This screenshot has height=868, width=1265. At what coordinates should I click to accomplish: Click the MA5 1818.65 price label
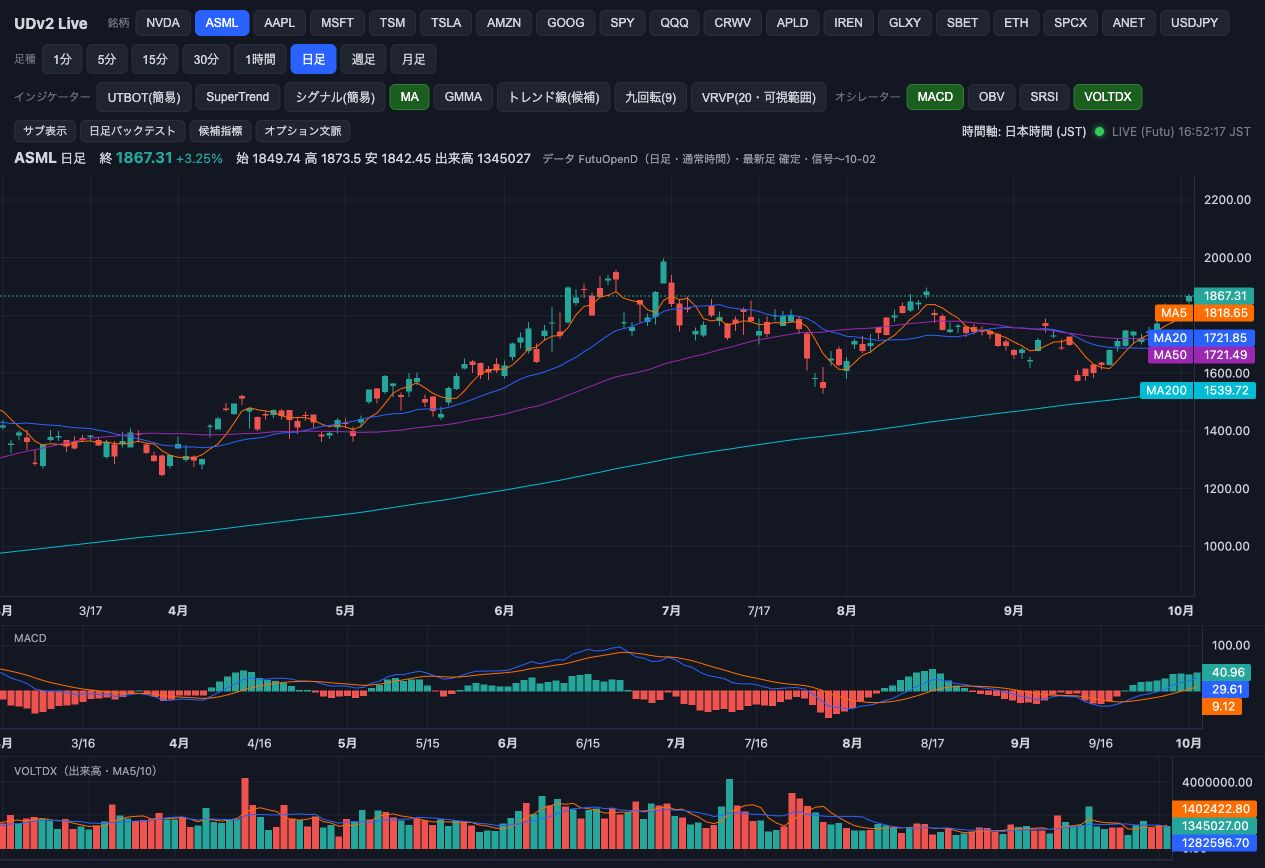click(x=1203, y=313)
